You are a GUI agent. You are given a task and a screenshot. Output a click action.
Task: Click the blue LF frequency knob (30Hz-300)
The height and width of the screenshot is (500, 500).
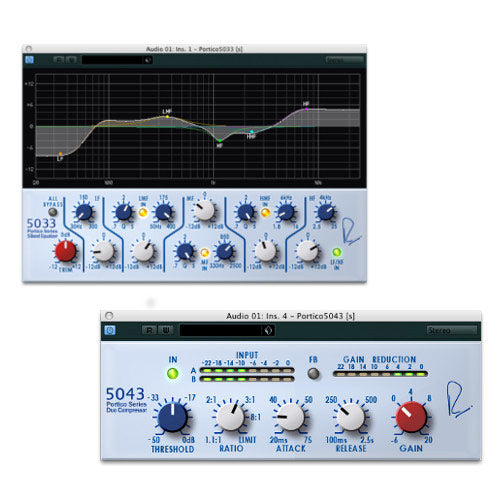83,212
